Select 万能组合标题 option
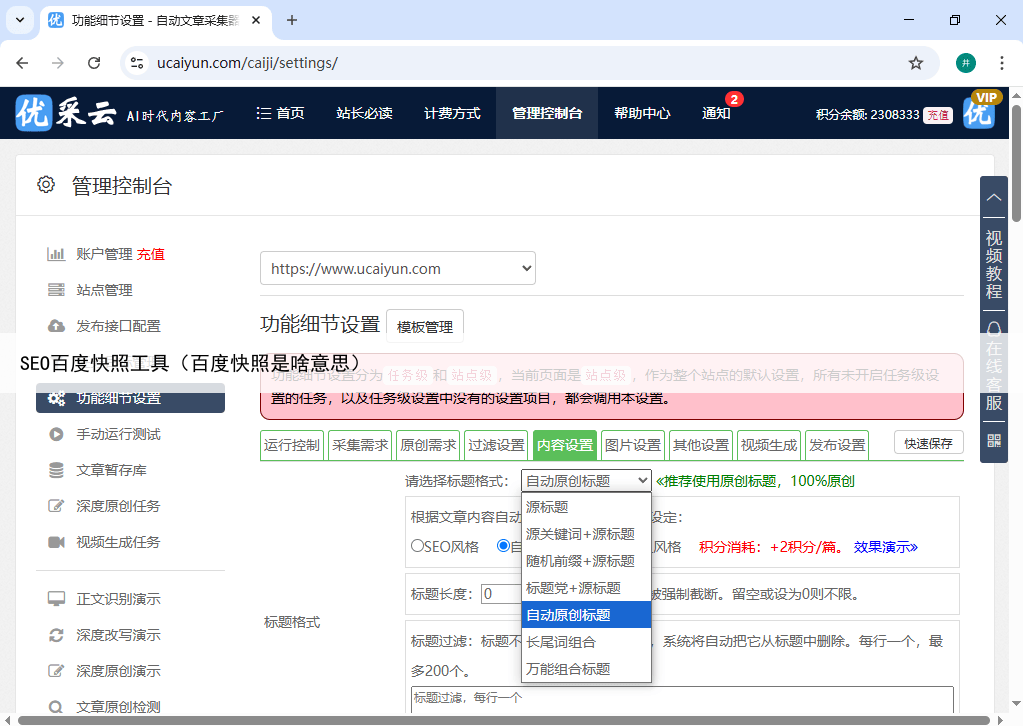The width and height of the screenshot is (1023, 726). [568, 669]
